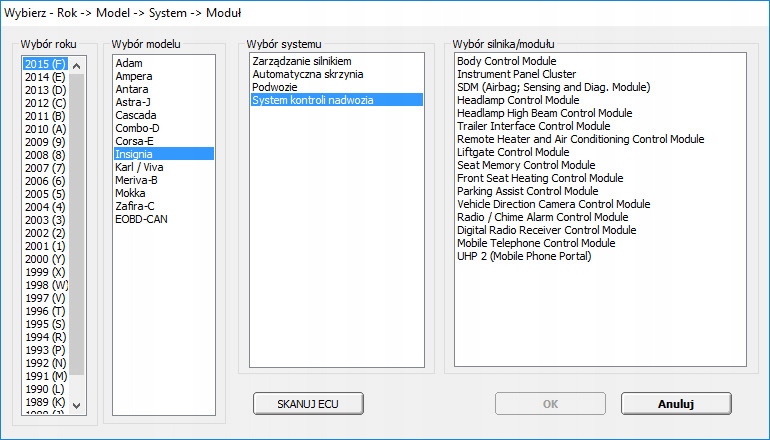Select Liftgate Control Module
Image resolution: width=770 pixels, height=440 pixels.
[x=512, y=152]
